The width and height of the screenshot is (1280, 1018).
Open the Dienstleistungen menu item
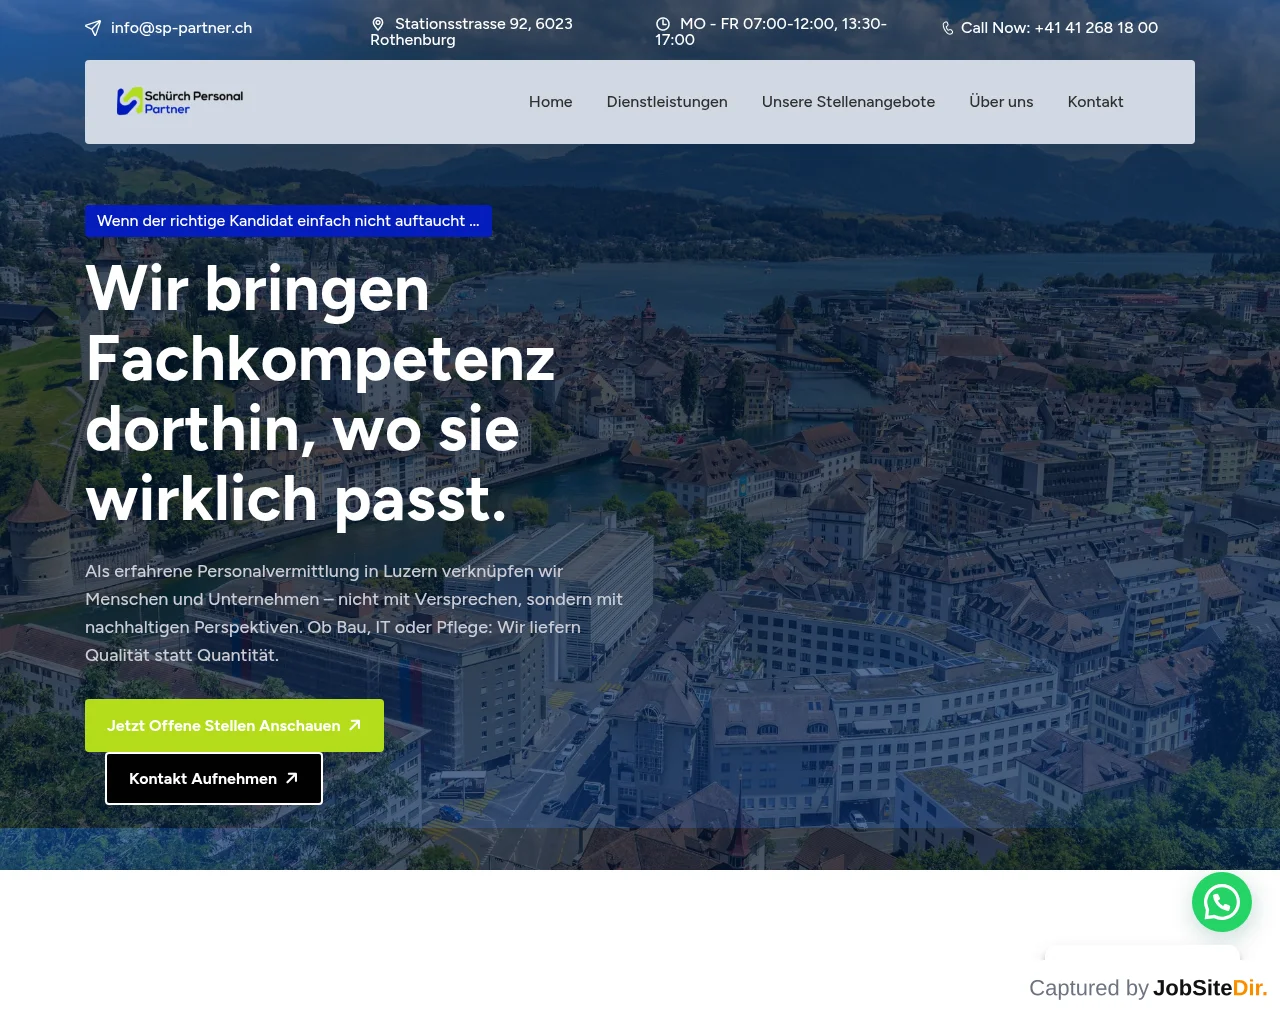tap(667, 102)
